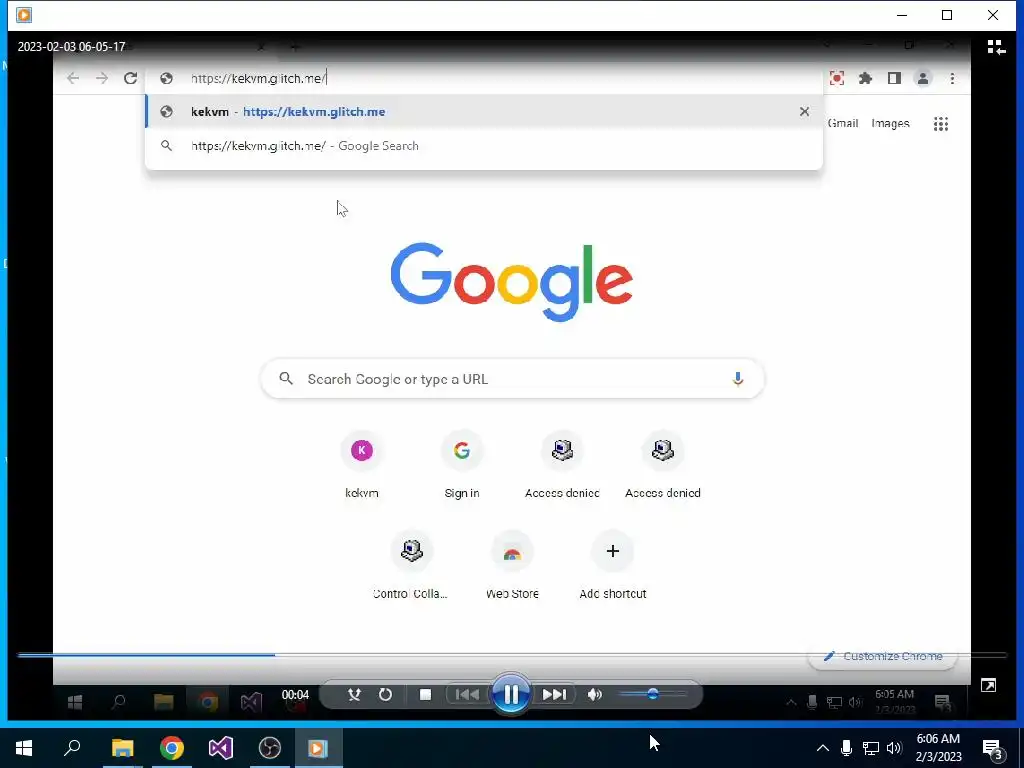Viewport: 1024px width, 768px height.
Task: Open the Chrome profile avatar
Action: 923,78
